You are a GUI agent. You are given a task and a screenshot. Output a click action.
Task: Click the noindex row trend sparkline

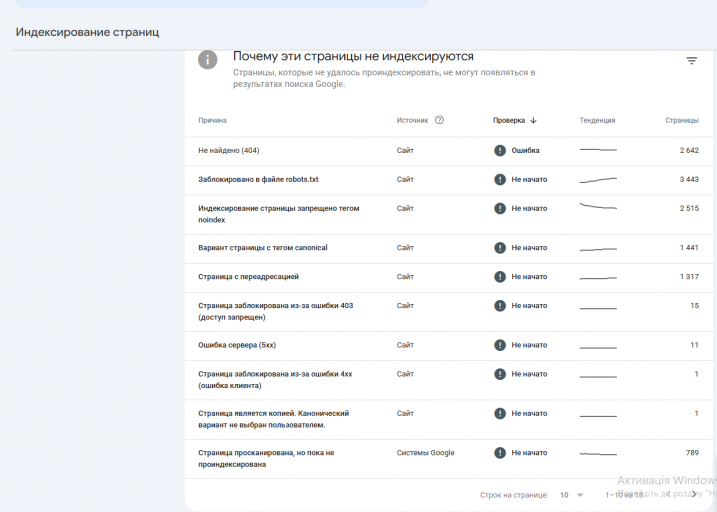[598, 206]
